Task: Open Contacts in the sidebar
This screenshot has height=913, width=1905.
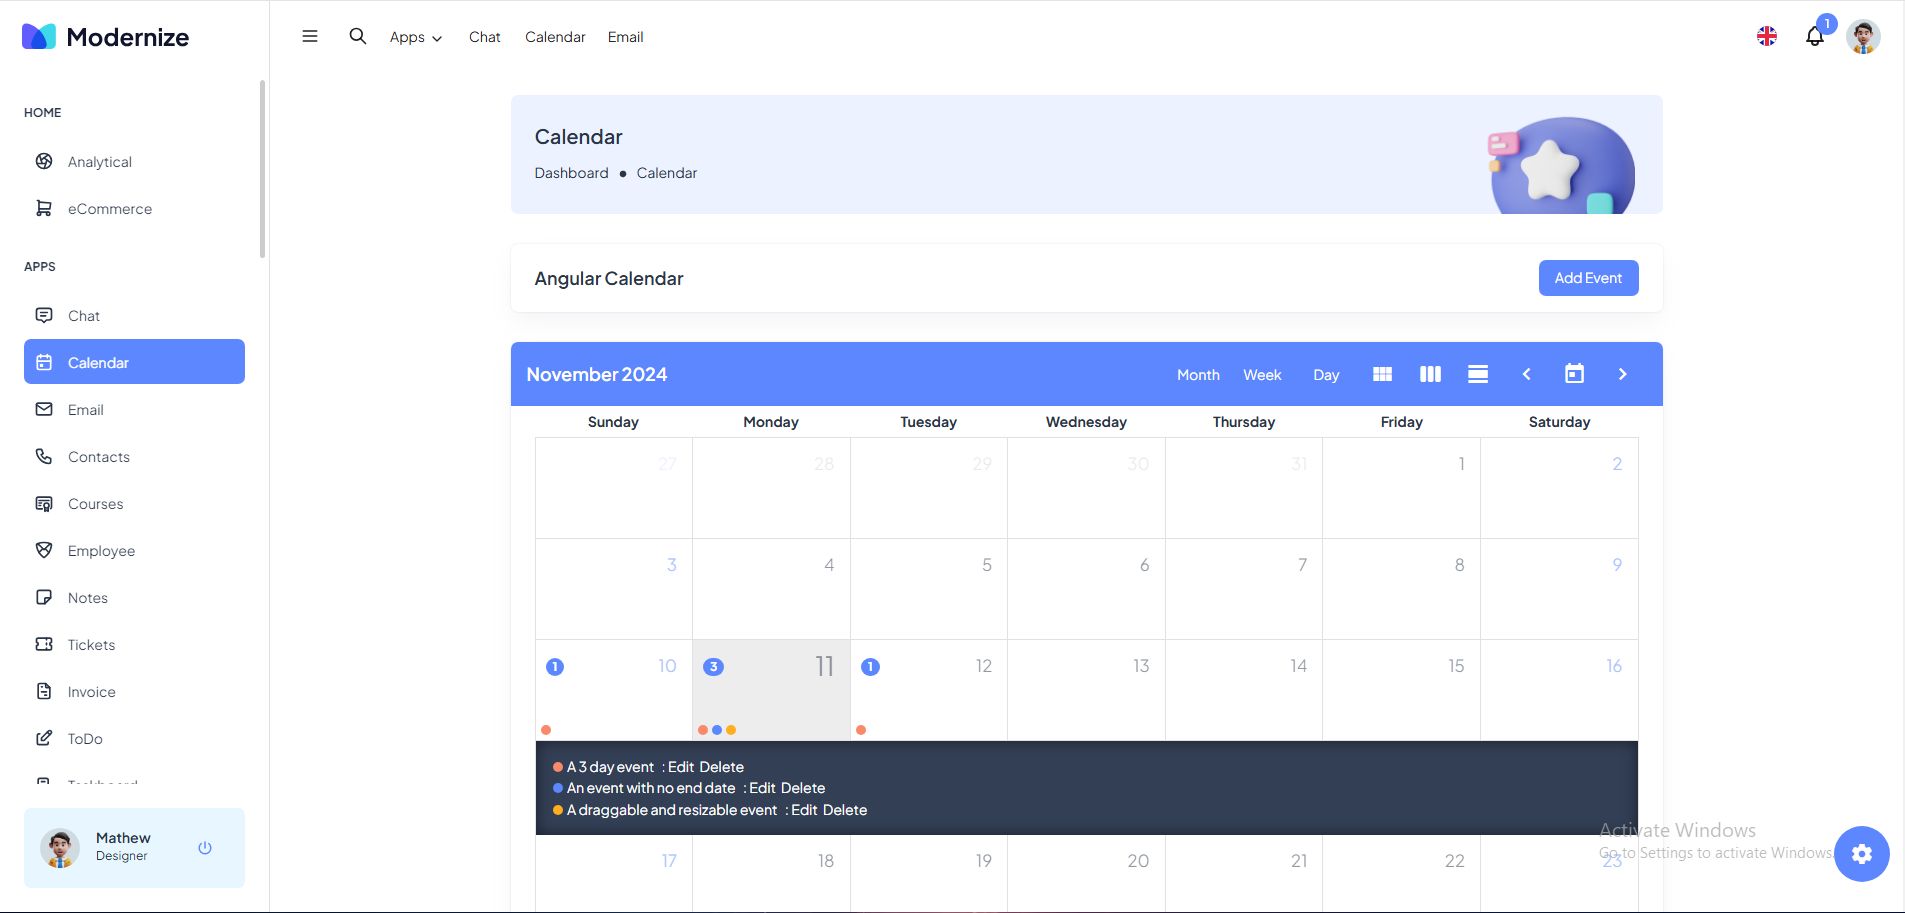Action: (98, 457)
